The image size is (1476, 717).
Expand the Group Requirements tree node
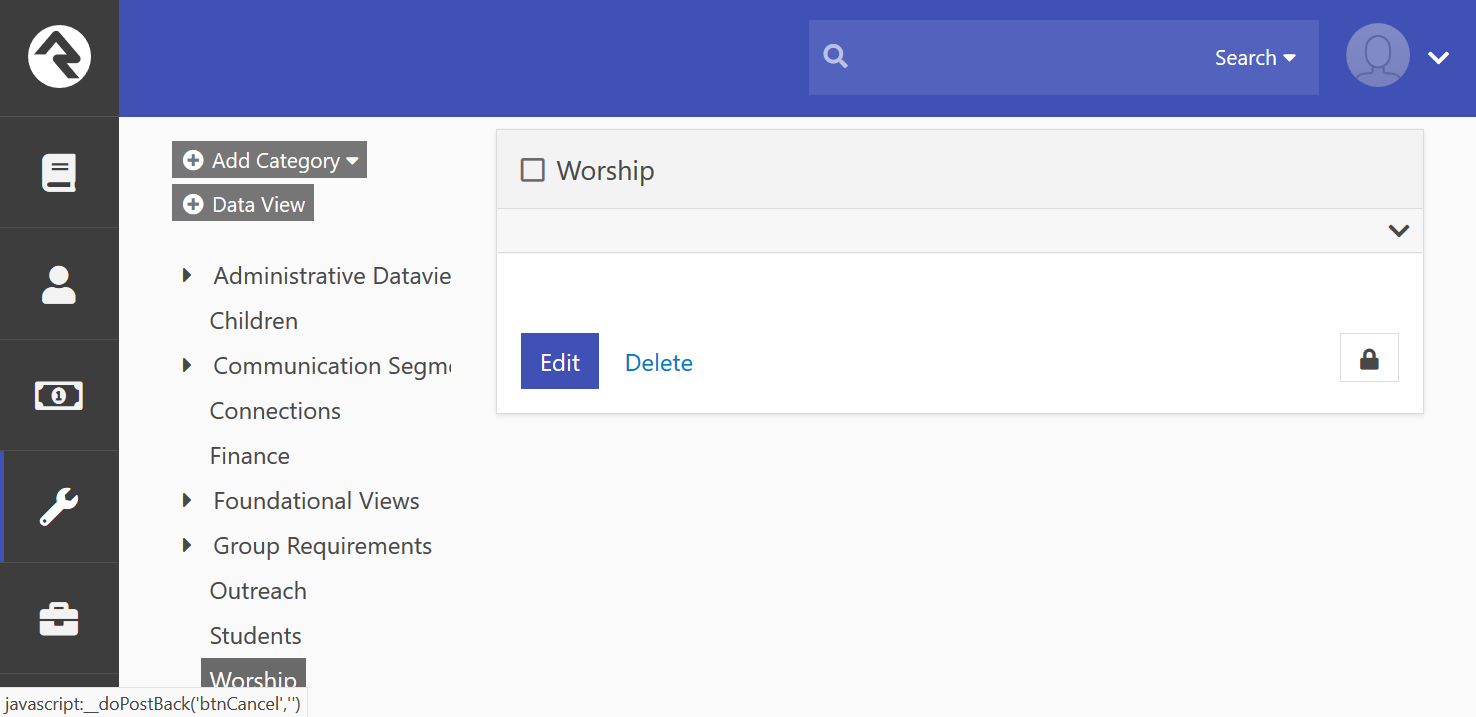click(x=187, y=545)
